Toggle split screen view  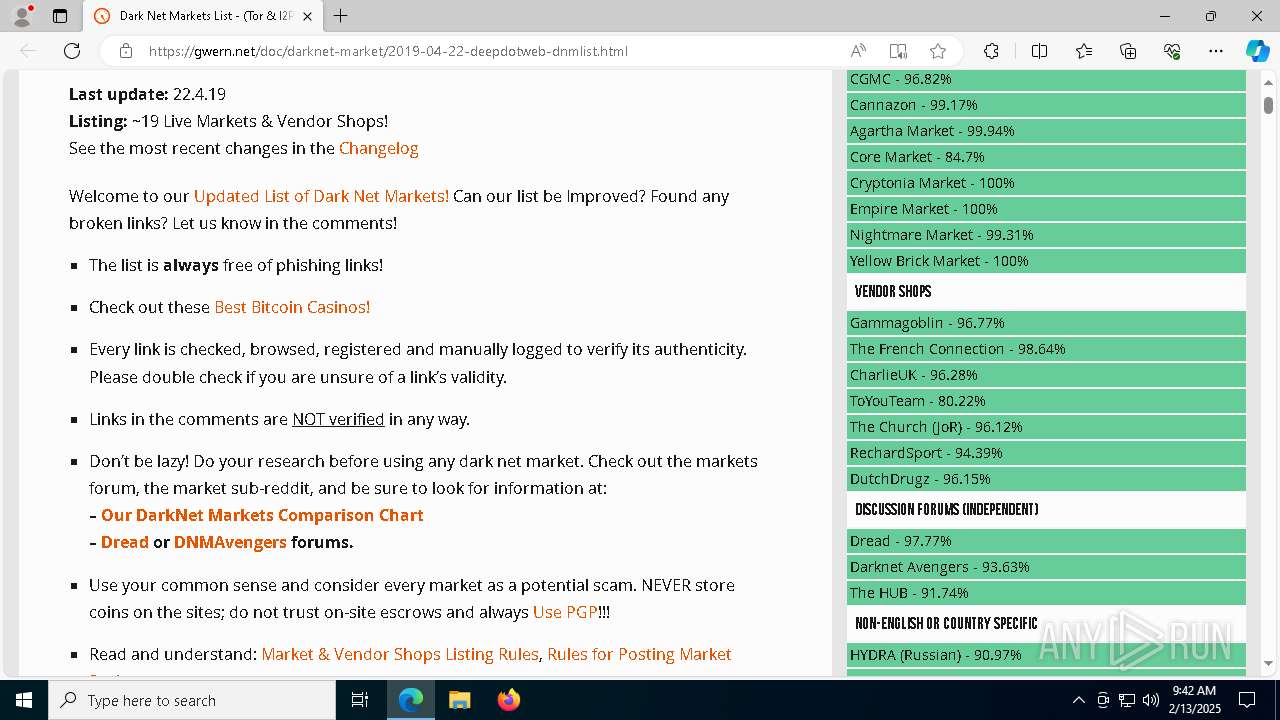click(1039, 51)
